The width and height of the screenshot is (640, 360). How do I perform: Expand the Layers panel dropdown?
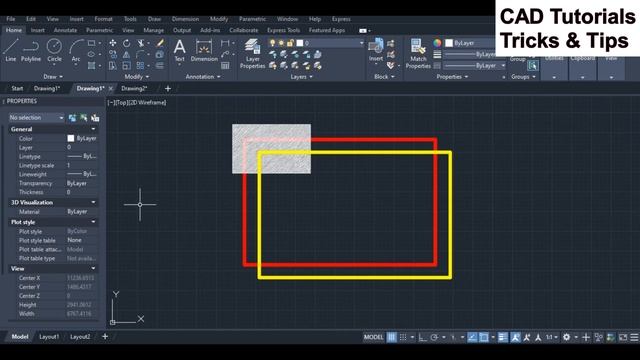pos(301,77)
